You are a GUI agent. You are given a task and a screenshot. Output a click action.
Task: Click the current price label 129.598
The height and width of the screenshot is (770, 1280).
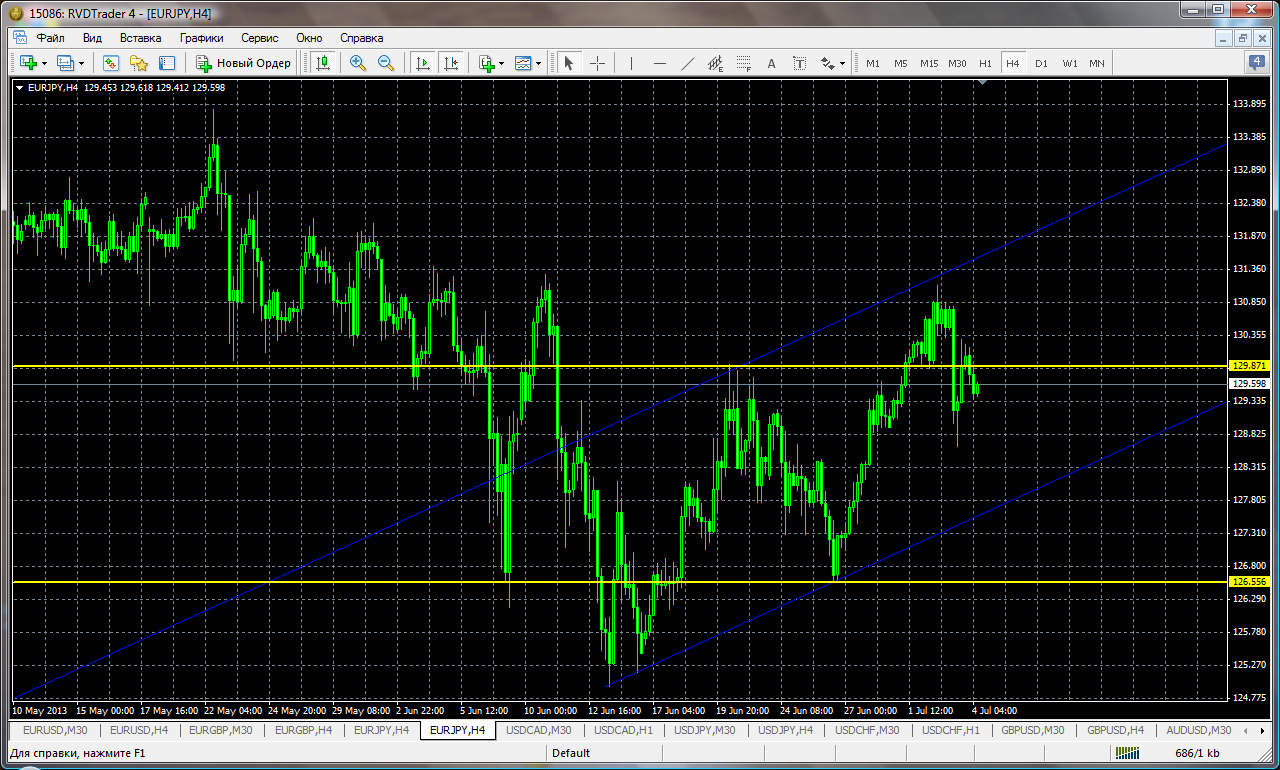coord(1250,384)
